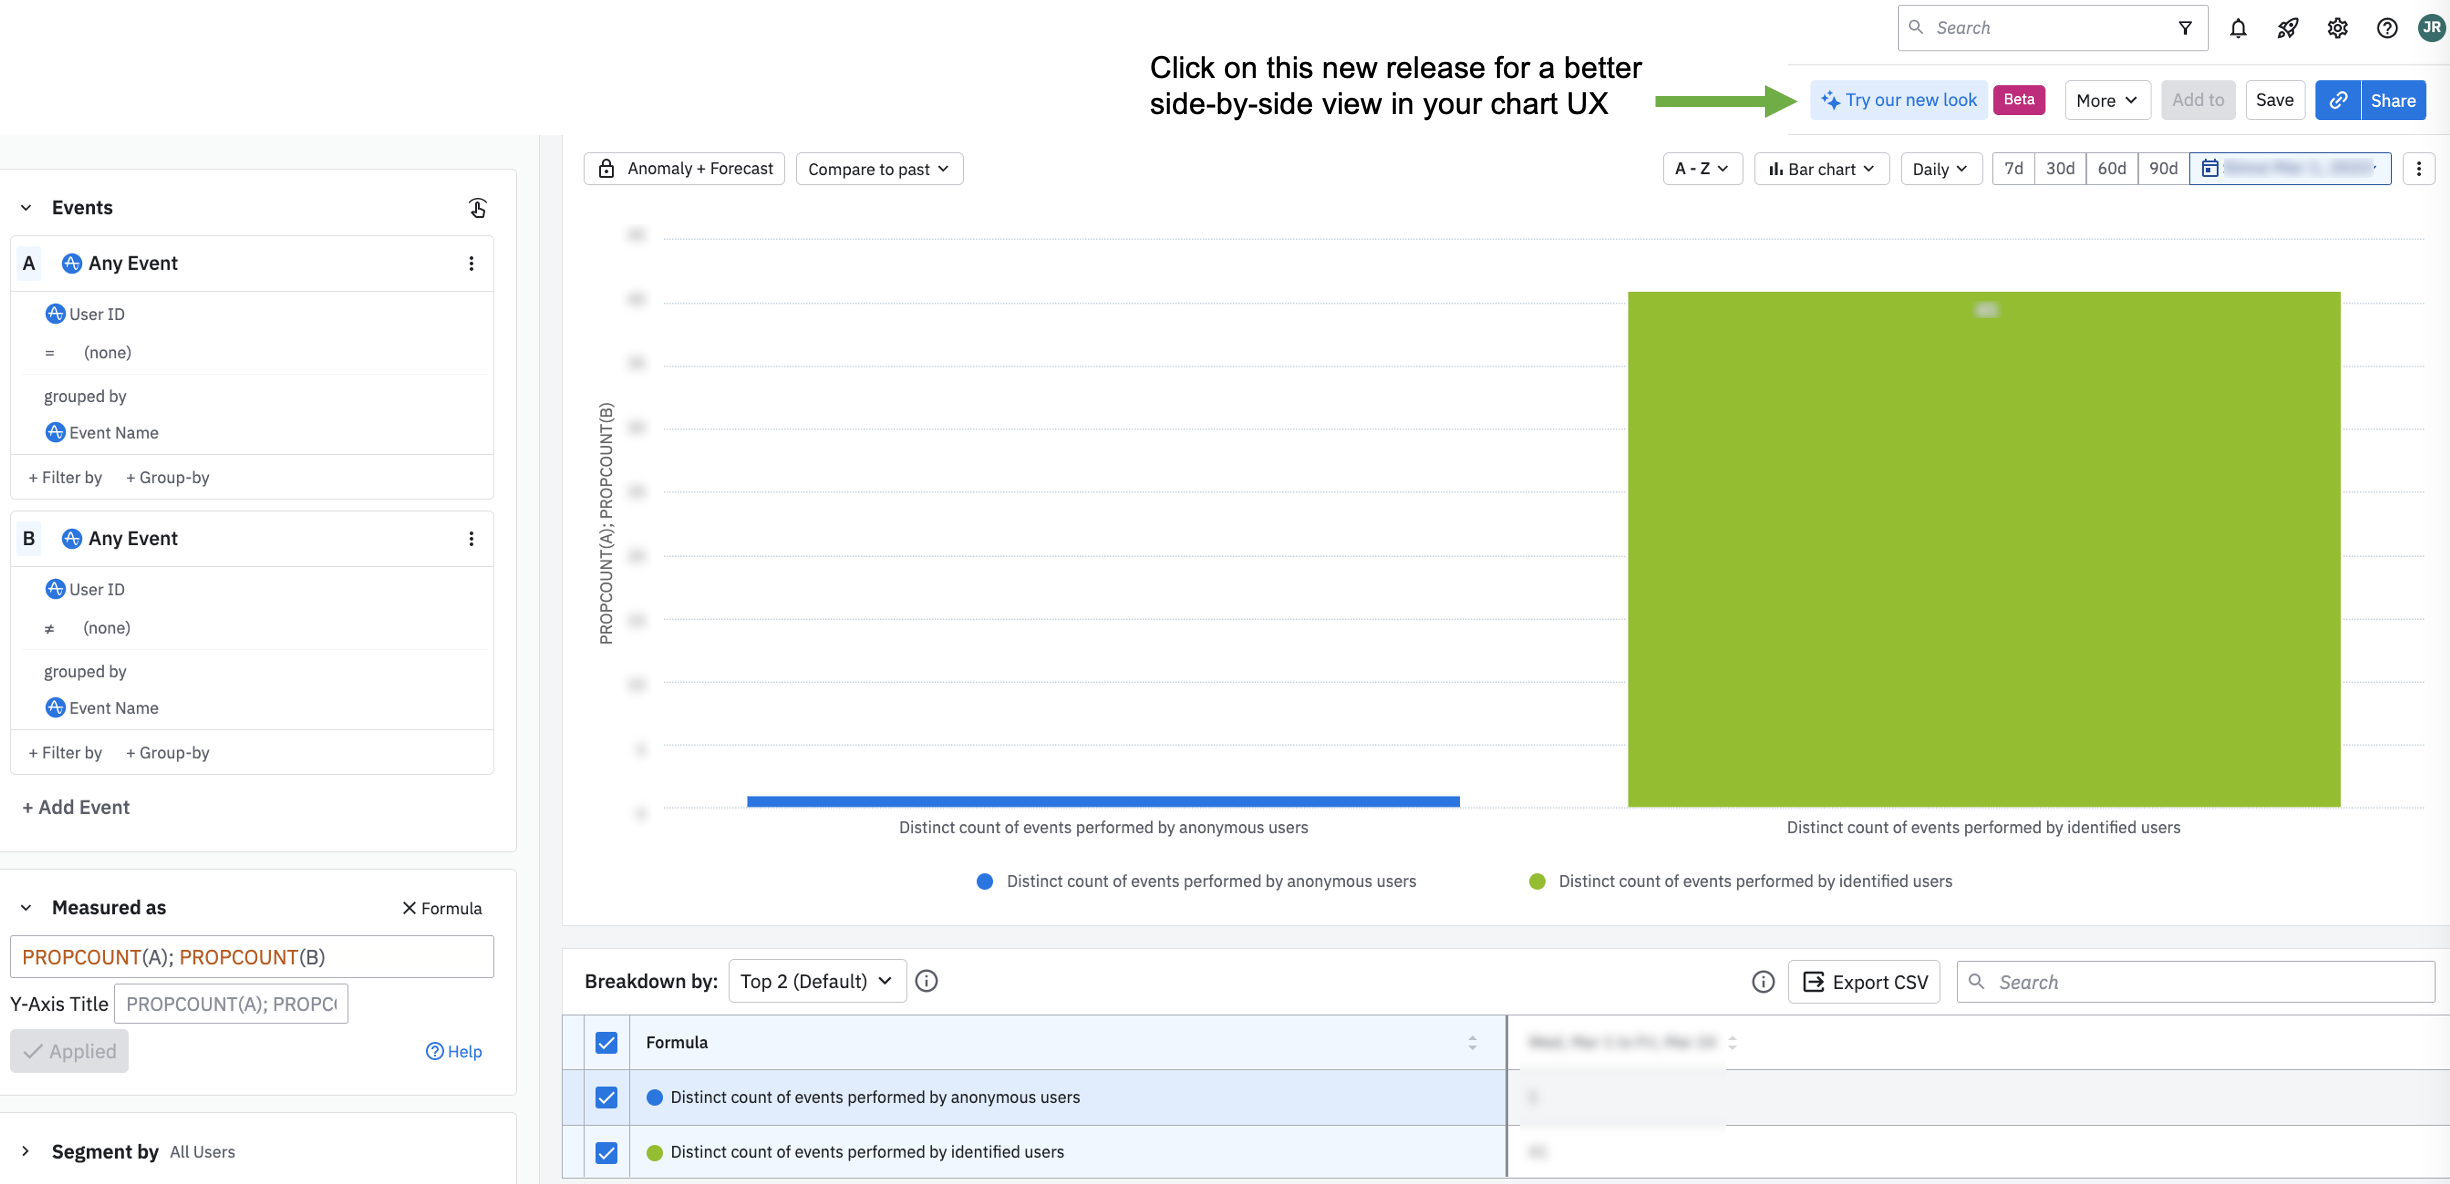2450x1184 pixels.
Task: Open the Bar chart type dropdown
Action: 1821,169
